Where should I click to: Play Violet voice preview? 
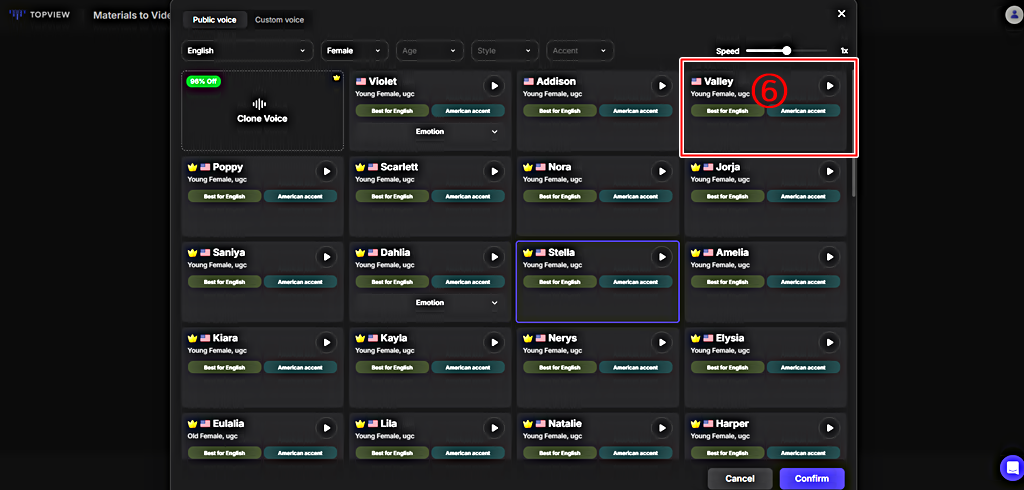(494, 86)
